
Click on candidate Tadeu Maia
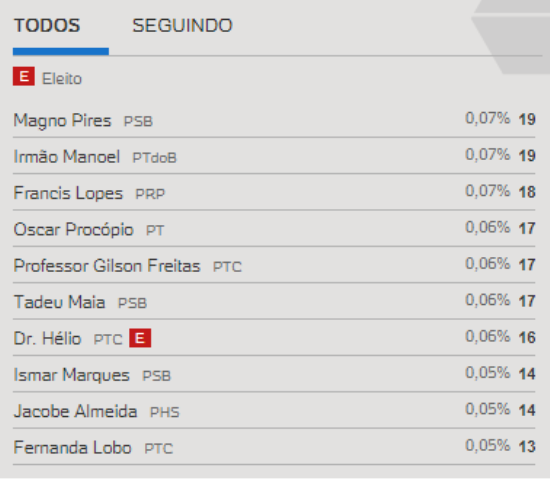point(59,302)
